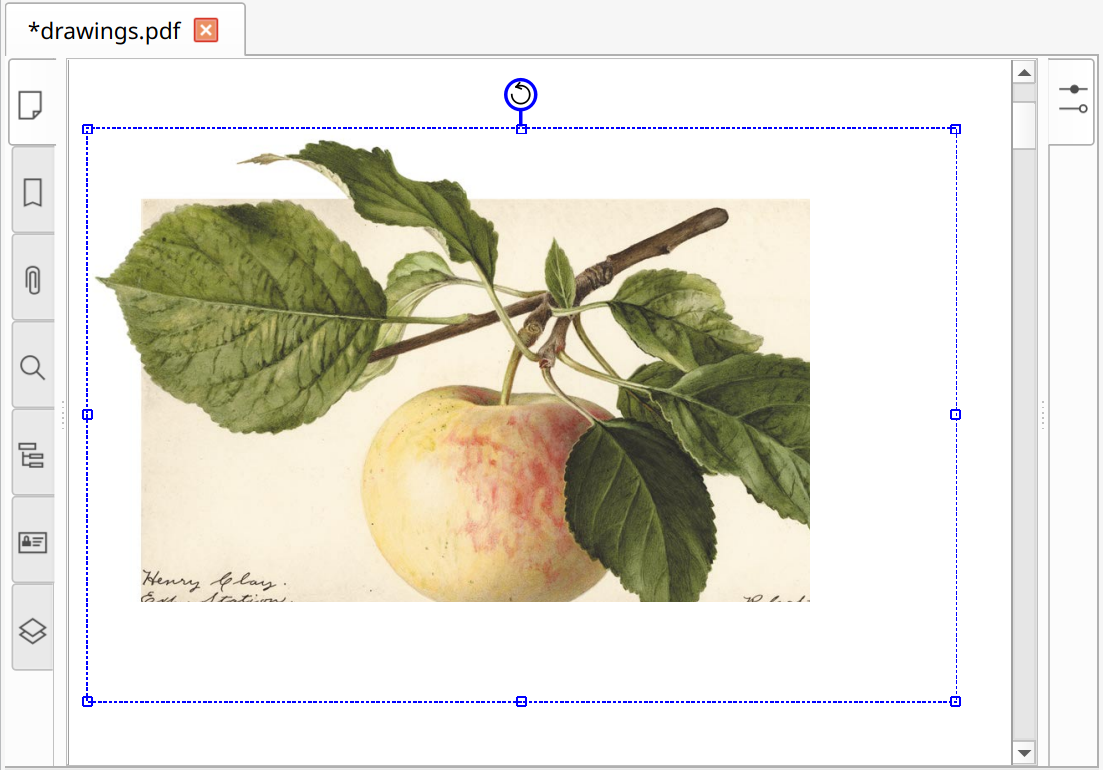Click the vertical scrollbar thumb
Screen dimensions: 1103x770
tap(1024, 125)
